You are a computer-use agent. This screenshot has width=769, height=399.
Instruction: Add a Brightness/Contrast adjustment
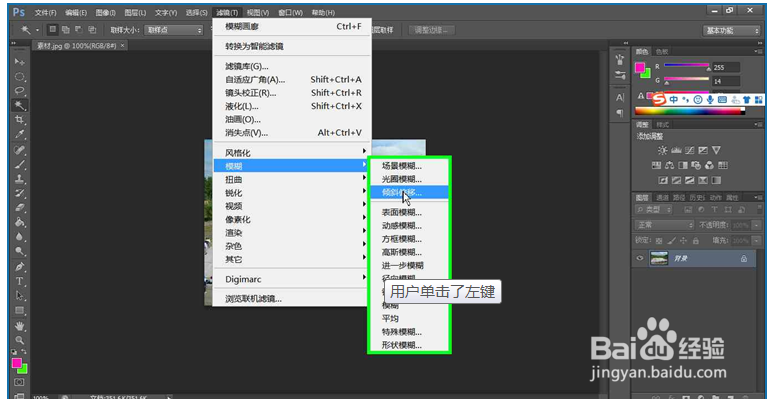point(663,150)
